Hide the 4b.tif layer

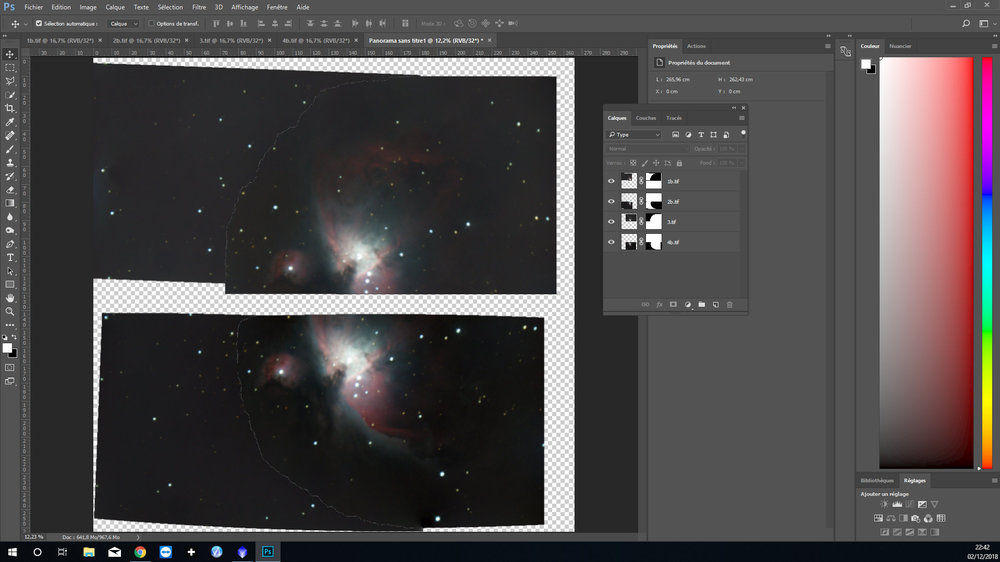[611, 242]
